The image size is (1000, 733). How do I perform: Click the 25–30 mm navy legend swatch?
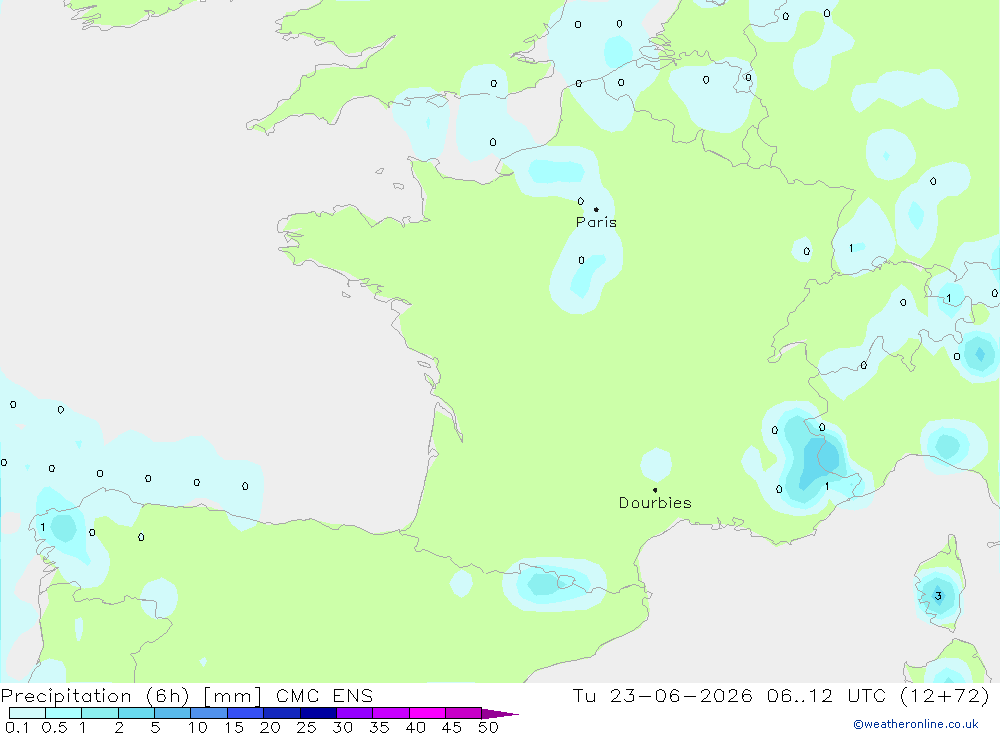[x=318, y=713]
